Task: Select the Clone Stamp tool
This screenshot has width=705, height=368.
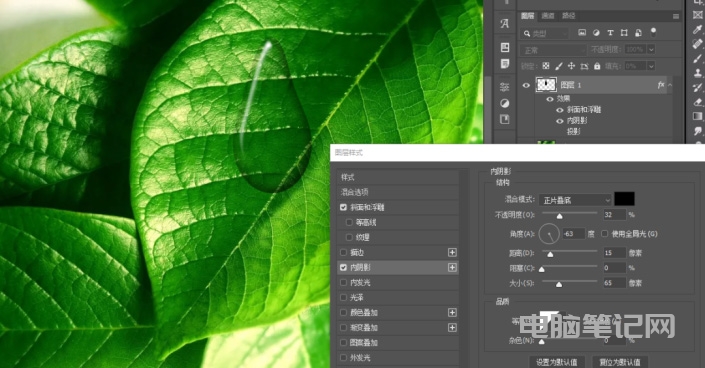Action: tap(698, 73)
